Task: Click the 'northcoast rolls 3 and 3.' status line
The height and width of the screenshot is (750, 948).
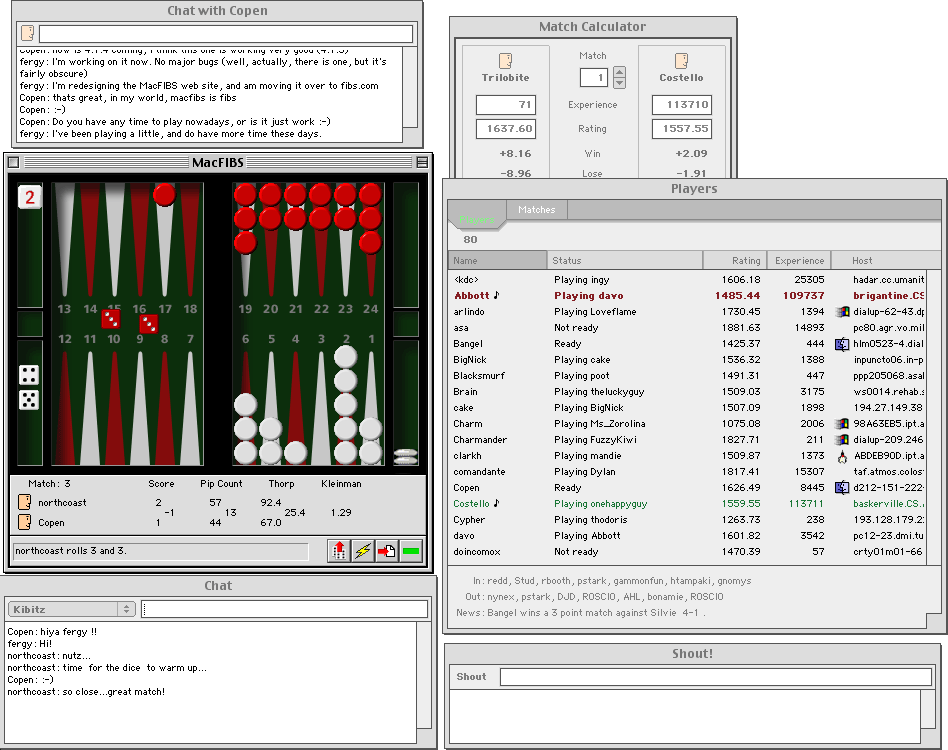Action: (x=160, y=551)
